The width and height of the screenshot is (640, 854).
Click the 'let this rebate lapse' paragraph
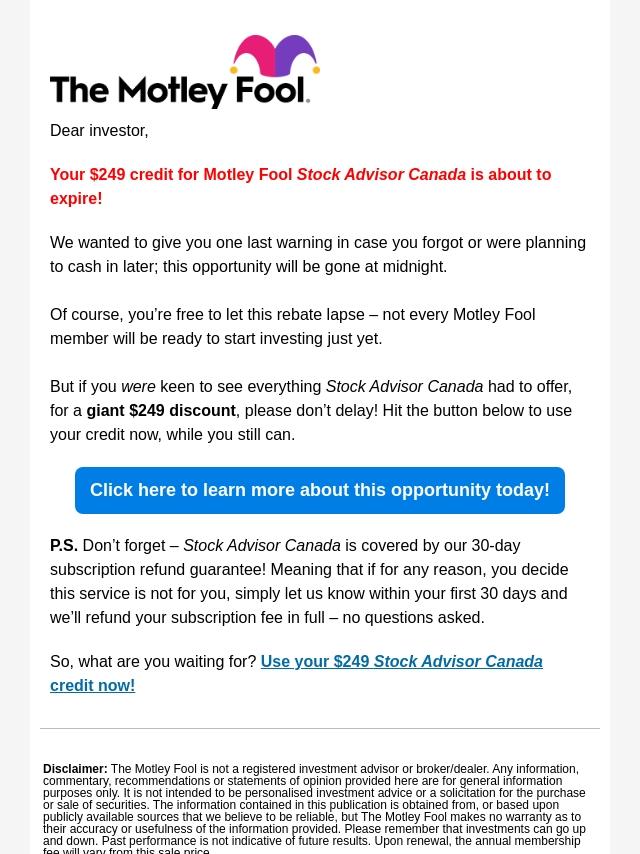(292, 326)
